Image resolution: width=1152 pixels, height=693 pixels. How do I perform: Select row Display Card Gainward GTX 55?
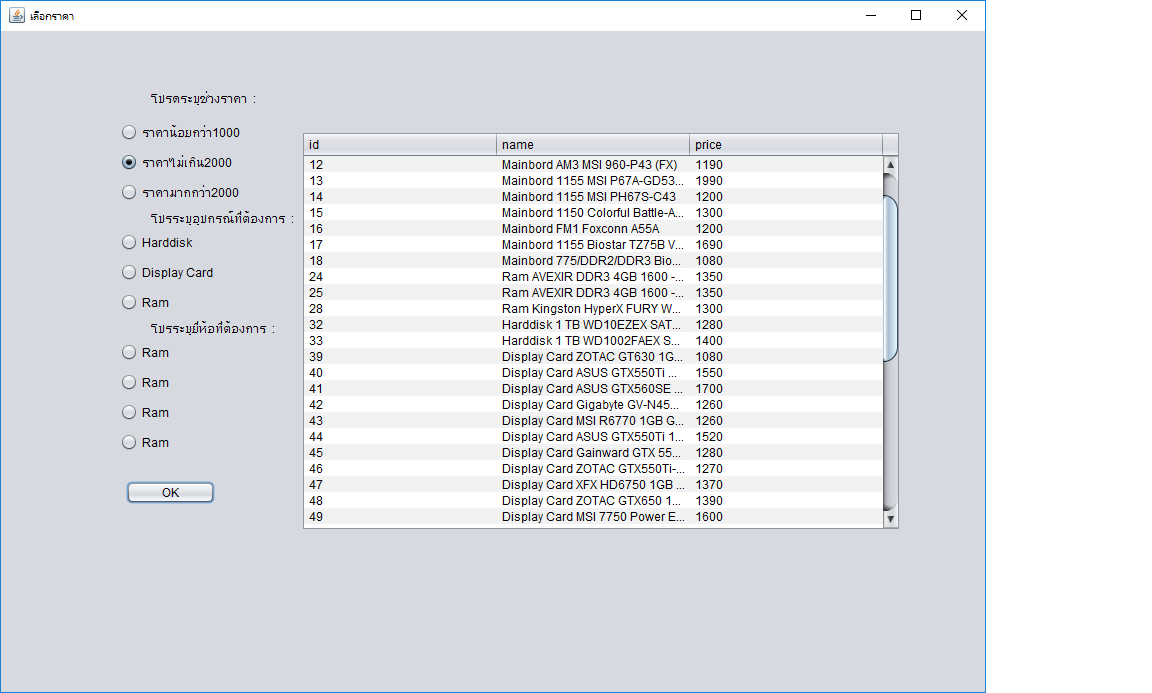coord(593,453)
